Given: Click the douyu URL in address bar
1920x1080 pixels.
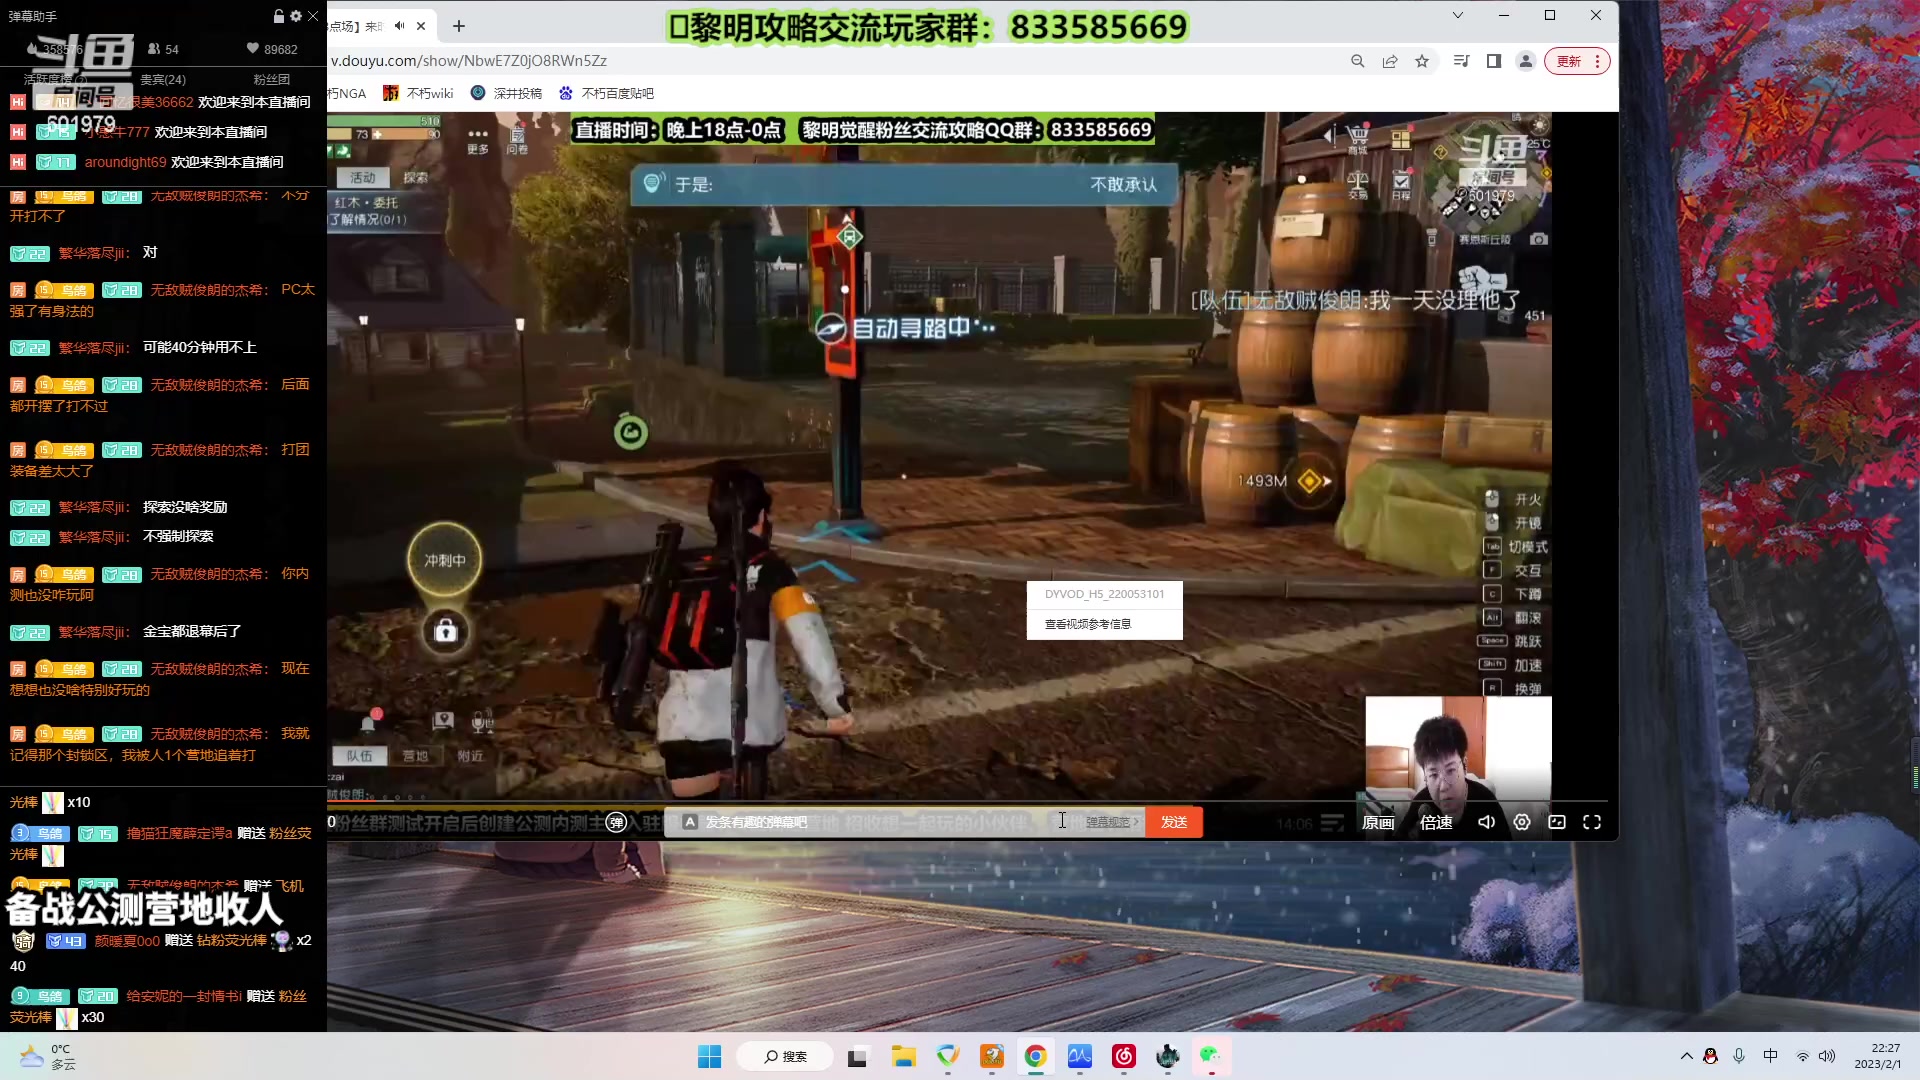Looking at the screenshot, I should tap(469, 61).
